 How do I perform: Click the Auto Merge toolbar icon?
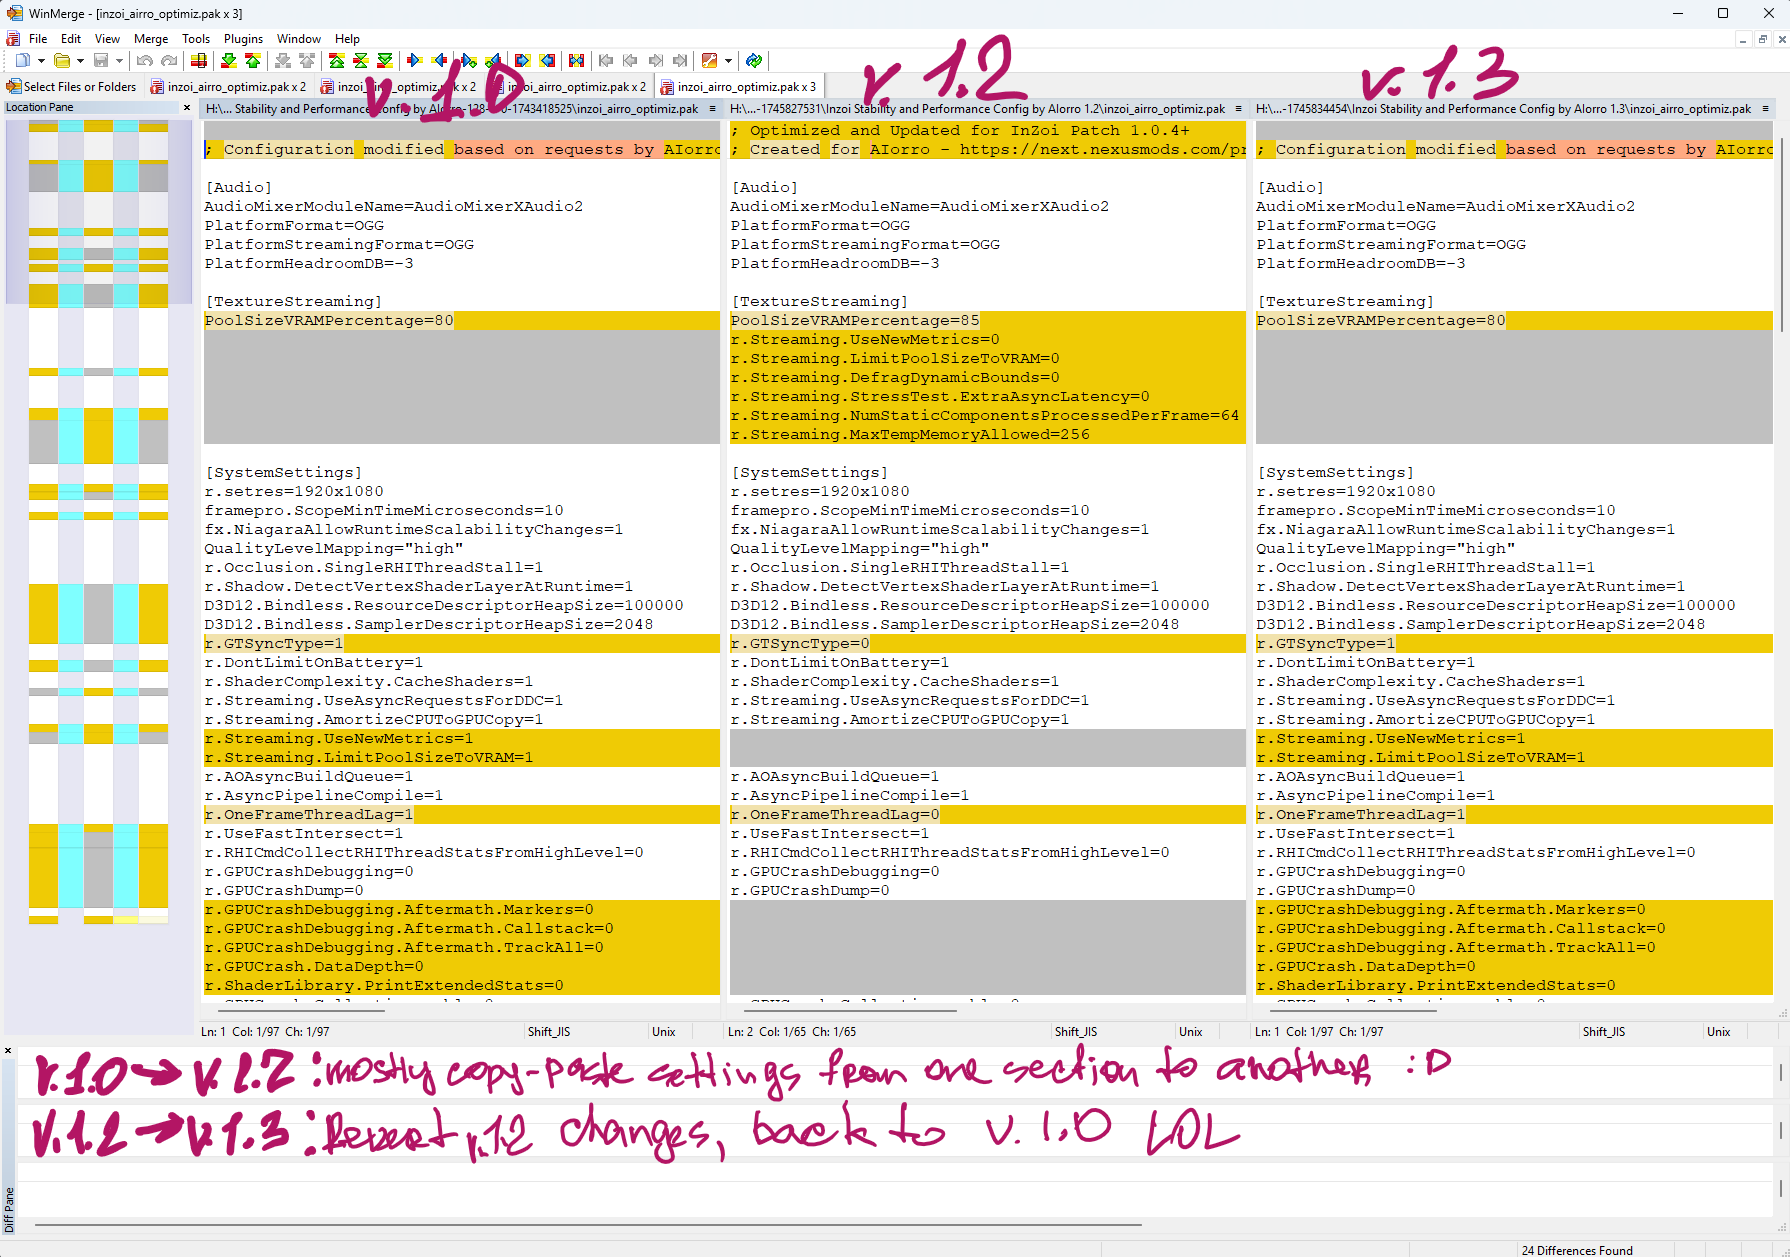[x=576, y=61]
